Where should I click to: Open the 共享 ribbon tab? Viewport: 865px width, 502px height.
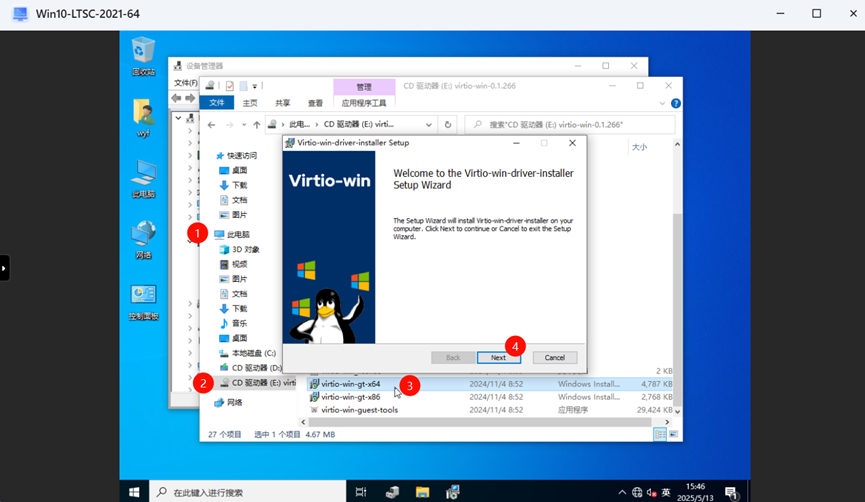[x=282, y=103]
